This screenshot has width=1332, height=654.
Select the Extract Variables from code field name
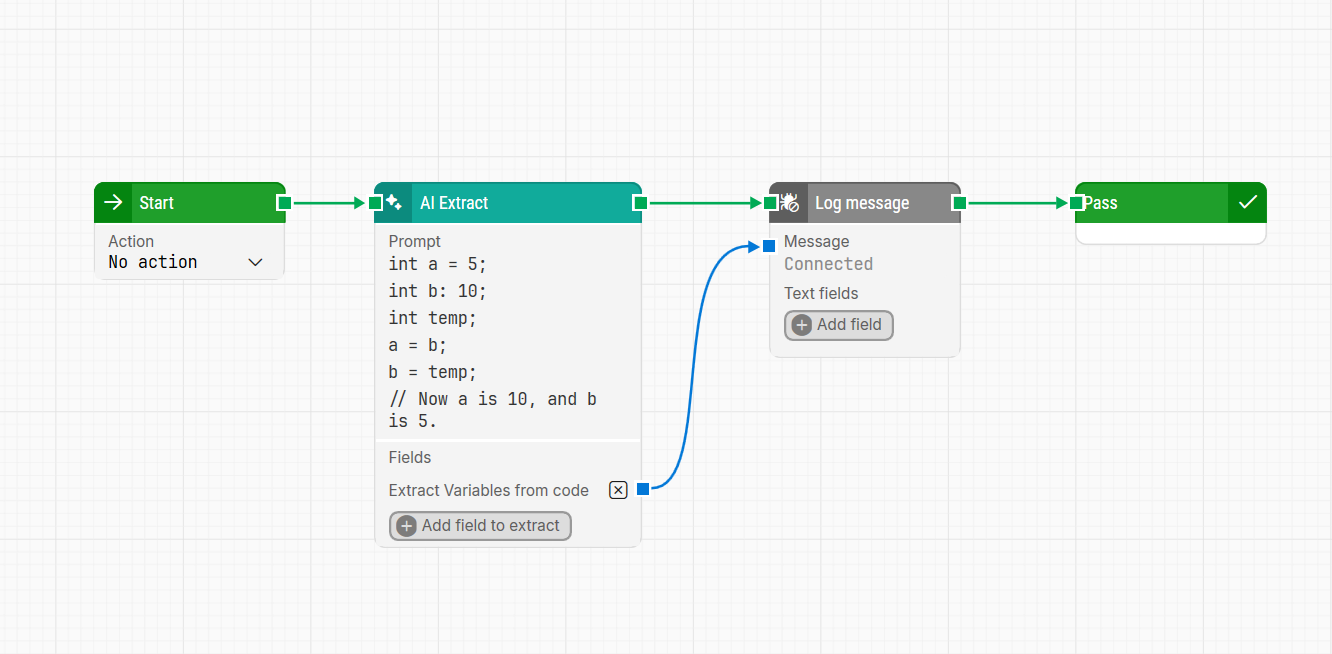click(x=488, y=490)
